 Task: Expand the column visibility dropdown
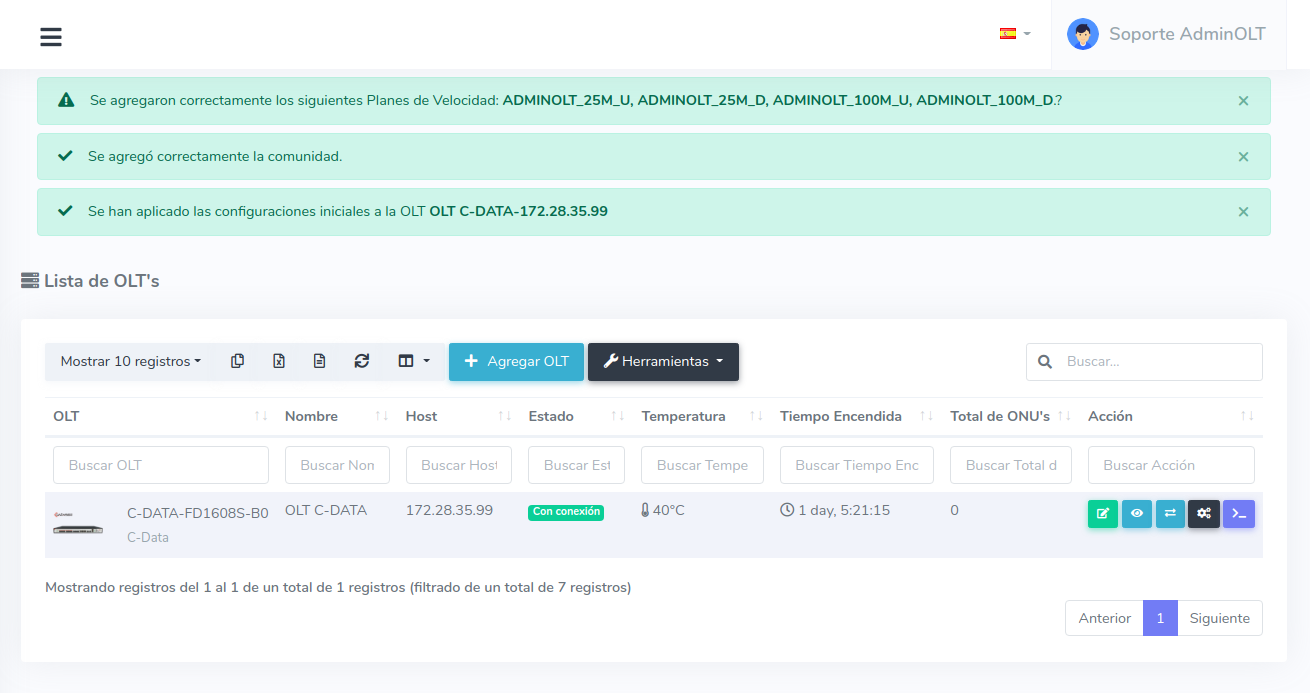tap(414, 362)
